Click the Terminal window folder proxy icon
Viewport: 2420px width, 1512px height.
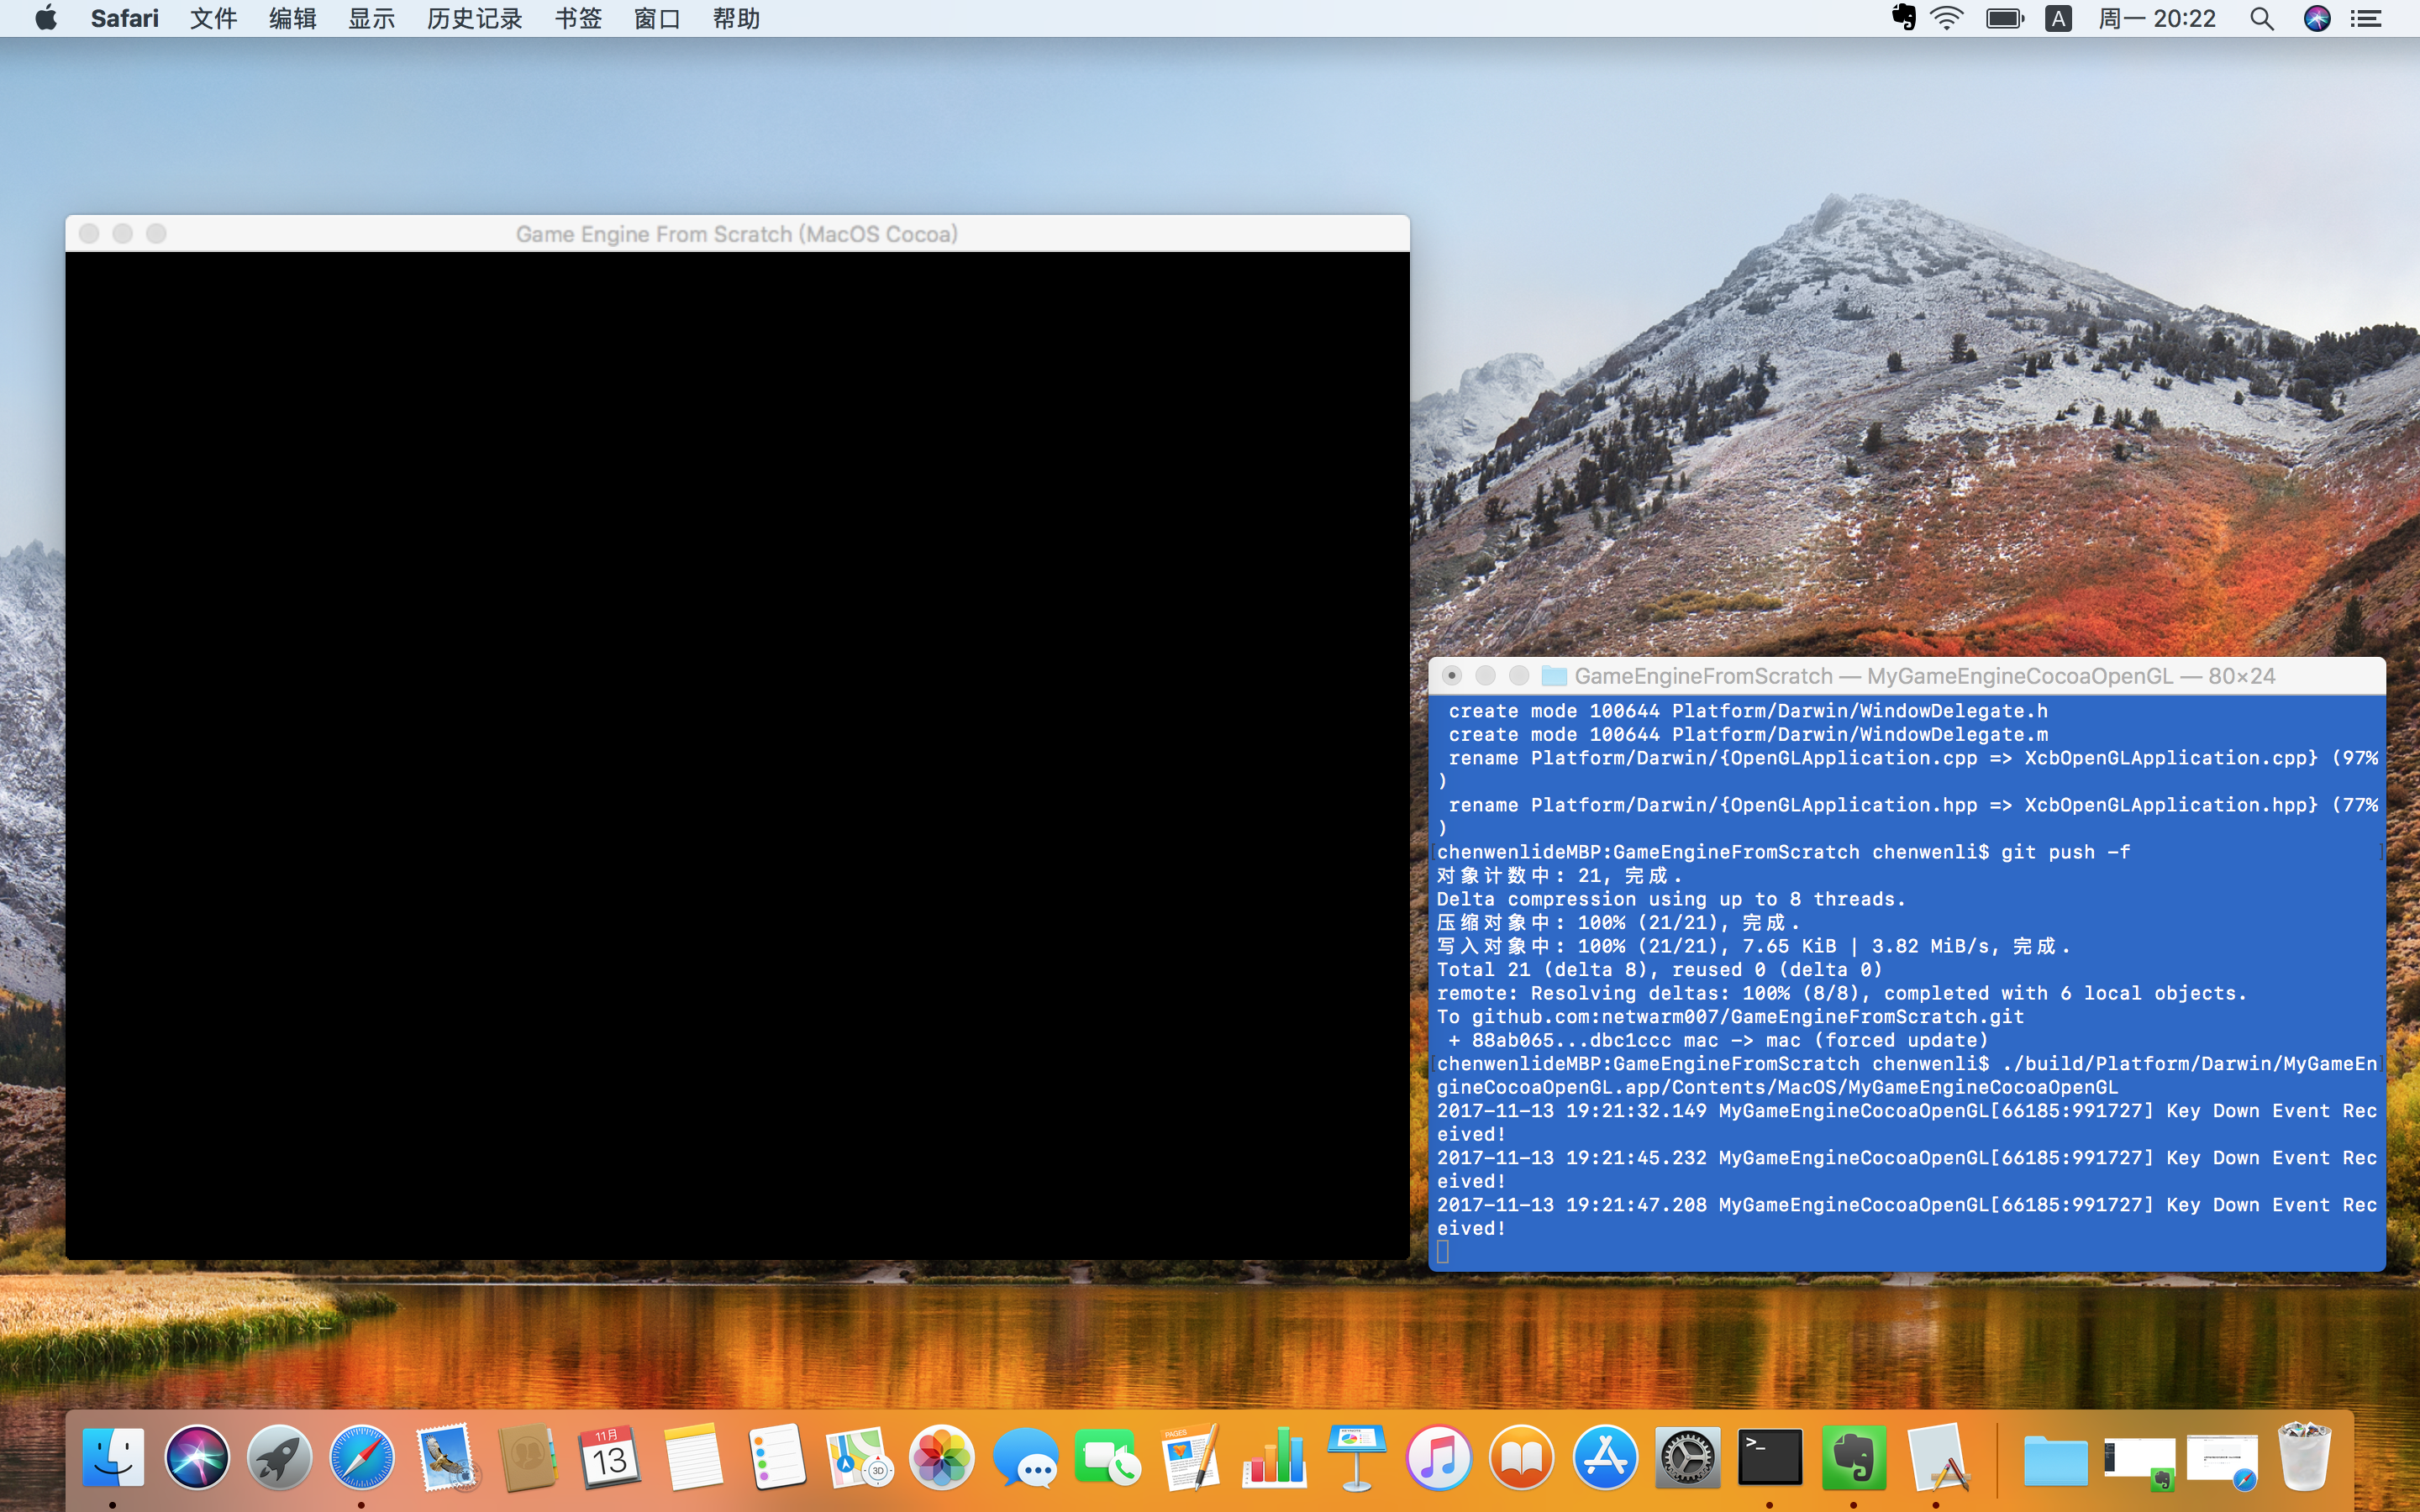1554,676
